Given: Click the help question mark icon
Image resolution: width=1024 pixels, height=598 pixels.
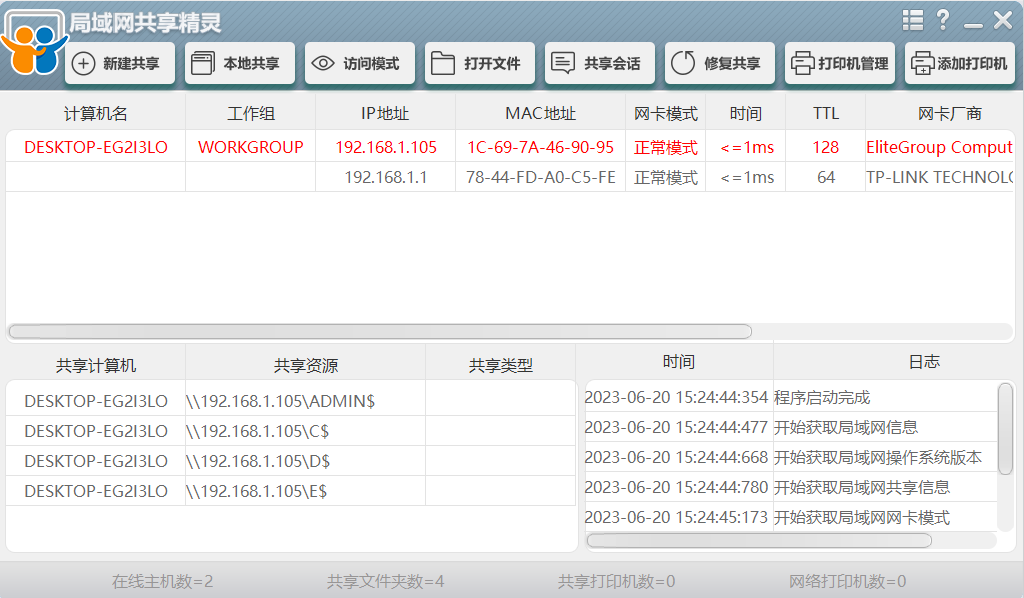Looking at the screenshot, I should [x=943, y=20].
